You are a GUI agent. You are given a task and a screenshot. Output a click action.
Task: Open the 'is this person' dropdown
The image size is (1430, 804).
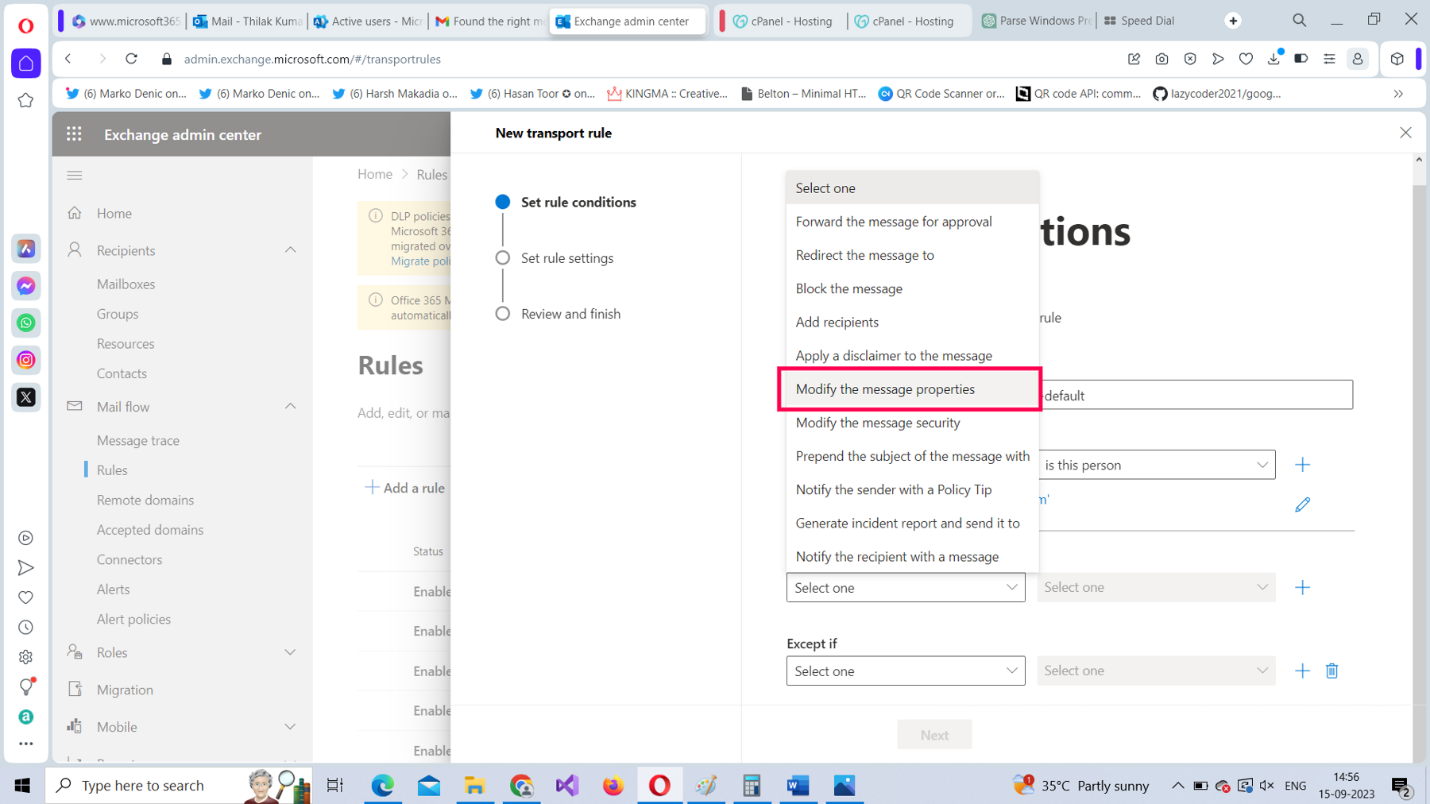(x=1156, y=465)
